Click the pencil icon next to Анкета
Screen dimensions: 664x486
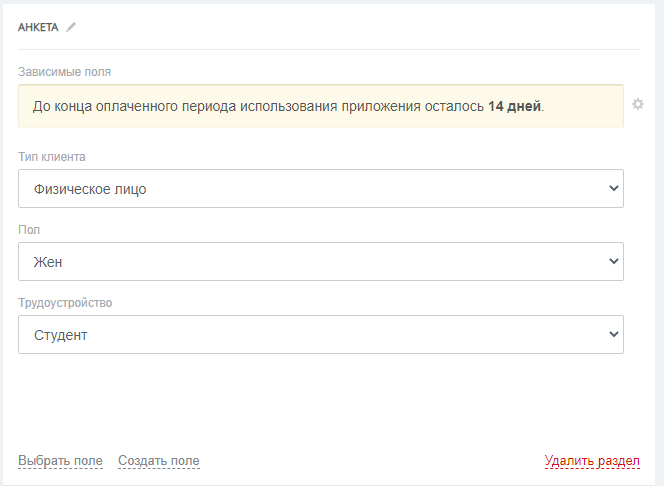point(71,27)
